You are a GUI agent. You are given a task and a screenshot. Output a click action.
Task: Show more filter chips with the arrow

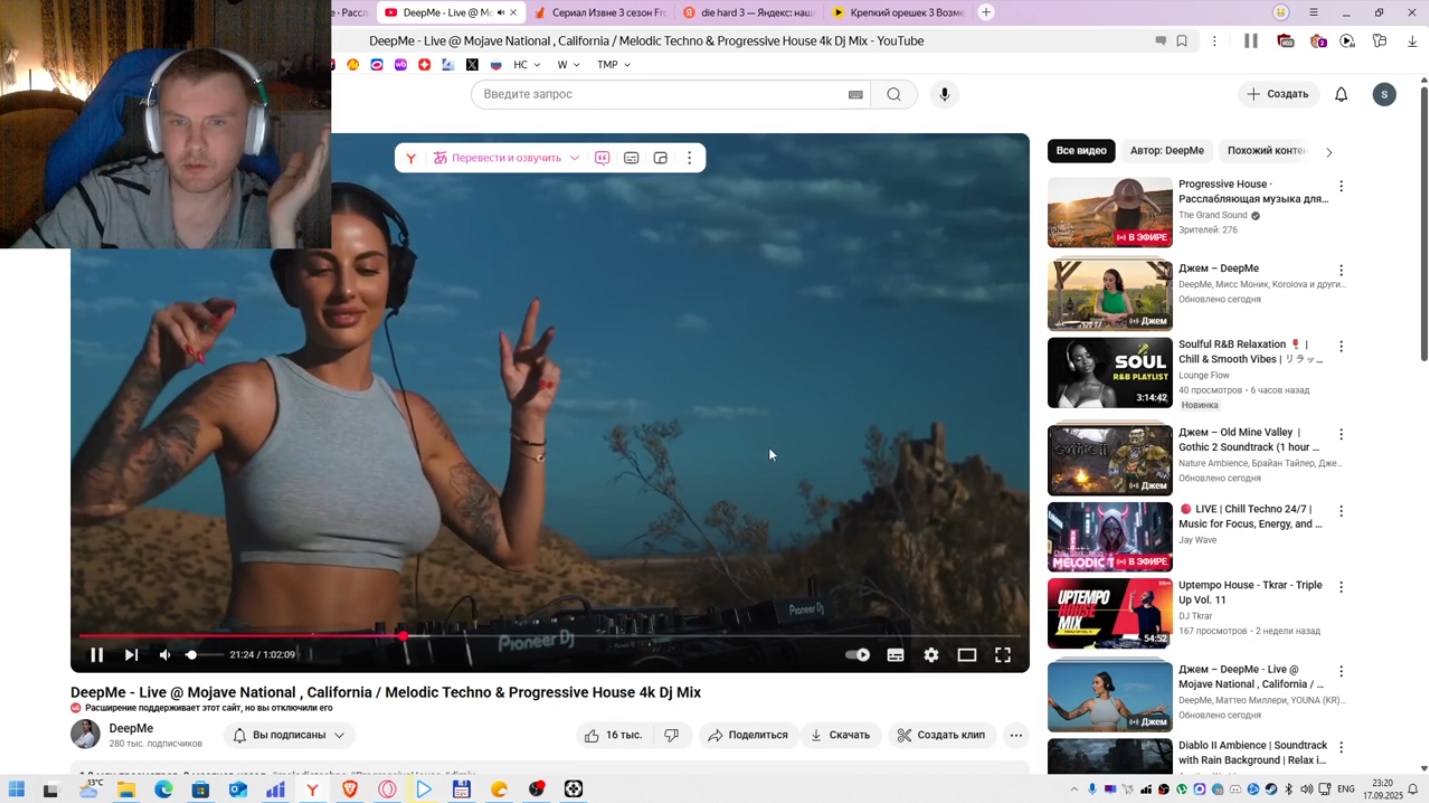click(1329, 152)
